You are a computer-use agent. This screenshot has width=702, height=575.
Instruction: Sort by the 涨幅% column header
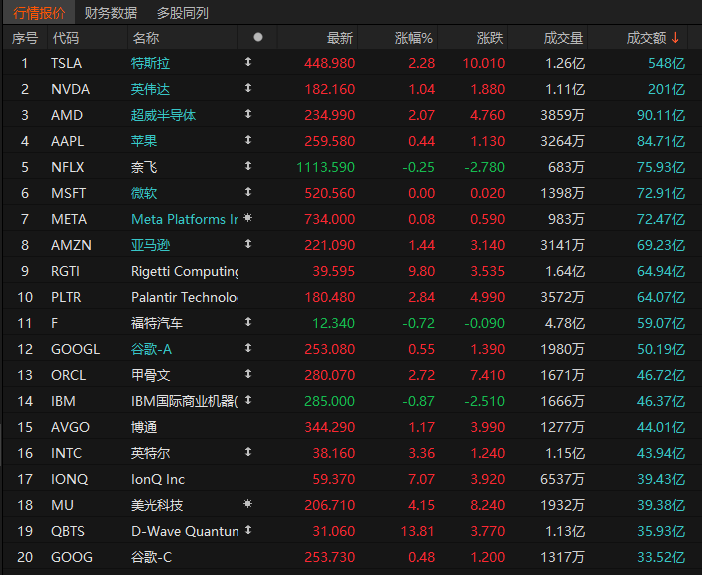413,38
